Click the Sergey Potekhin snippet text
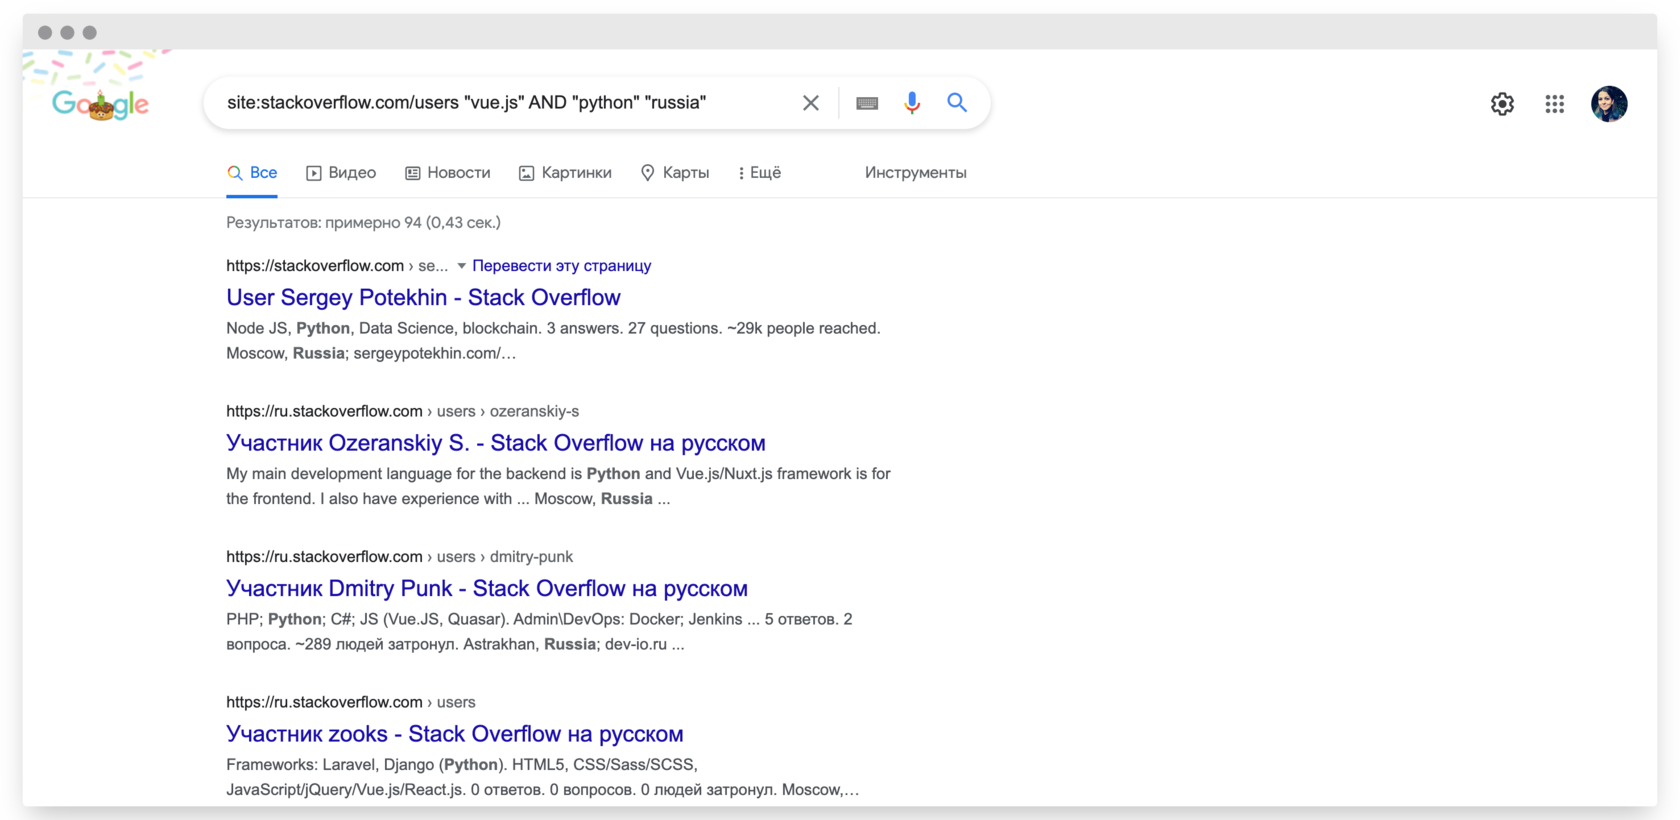 click(x=553, y=341)
